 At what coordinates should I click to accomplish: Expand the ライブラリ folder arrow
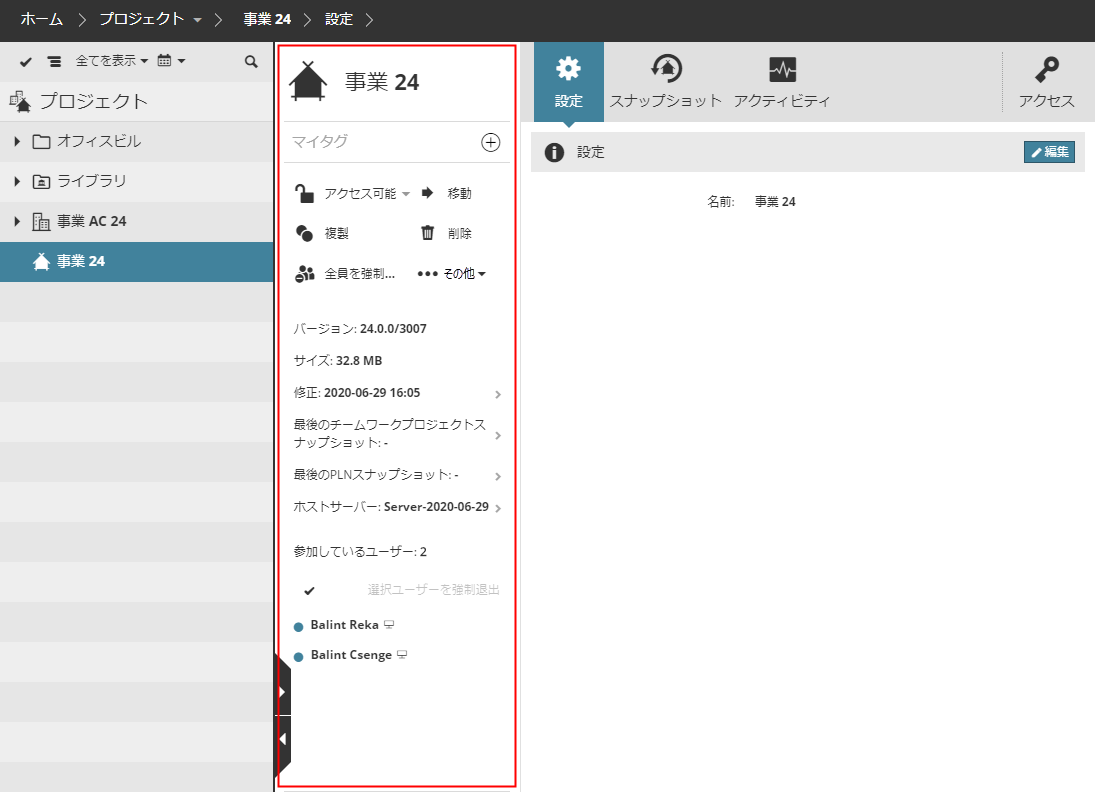pos(17,182)
